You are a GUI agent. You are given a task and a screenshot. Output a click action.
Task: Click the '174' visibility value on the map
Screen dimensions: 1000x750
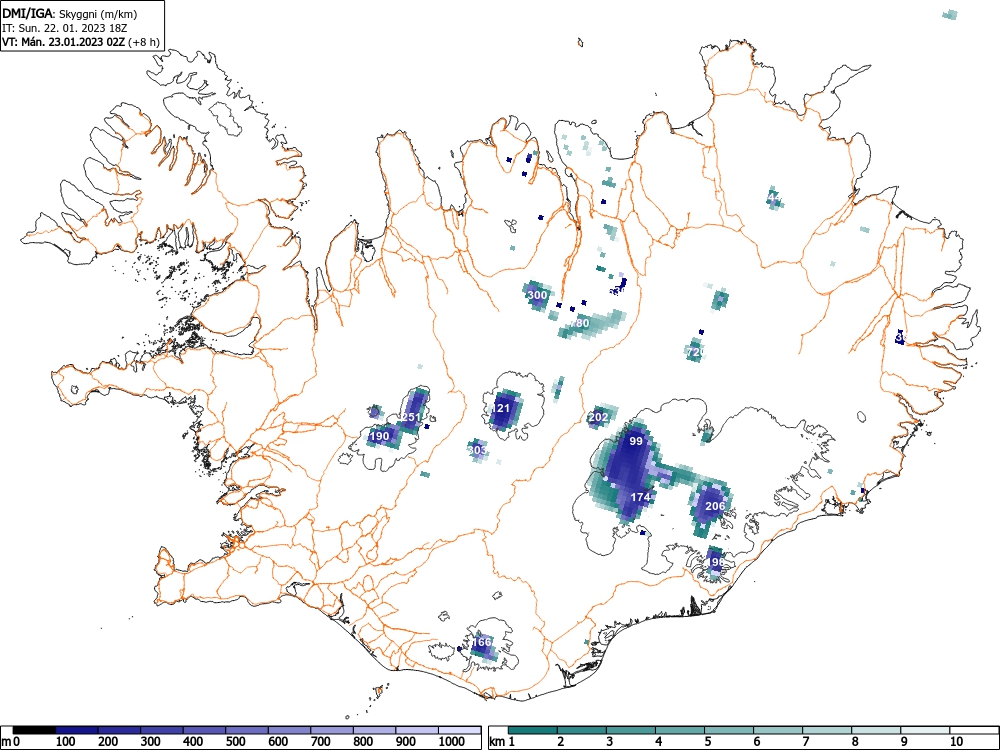click(x=640, y=497)
